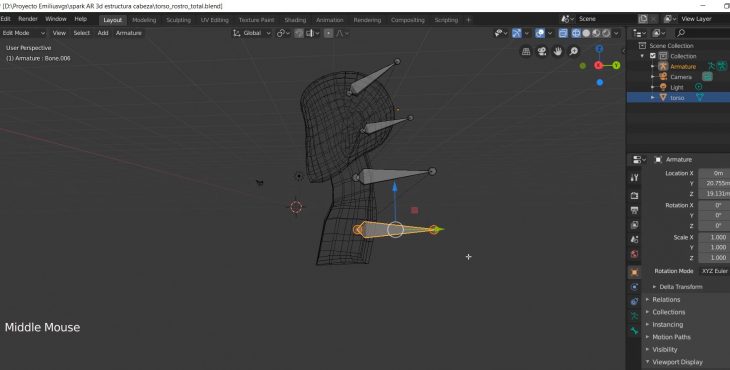Toggle the Collection exclude checkbox

pos(653,56)
